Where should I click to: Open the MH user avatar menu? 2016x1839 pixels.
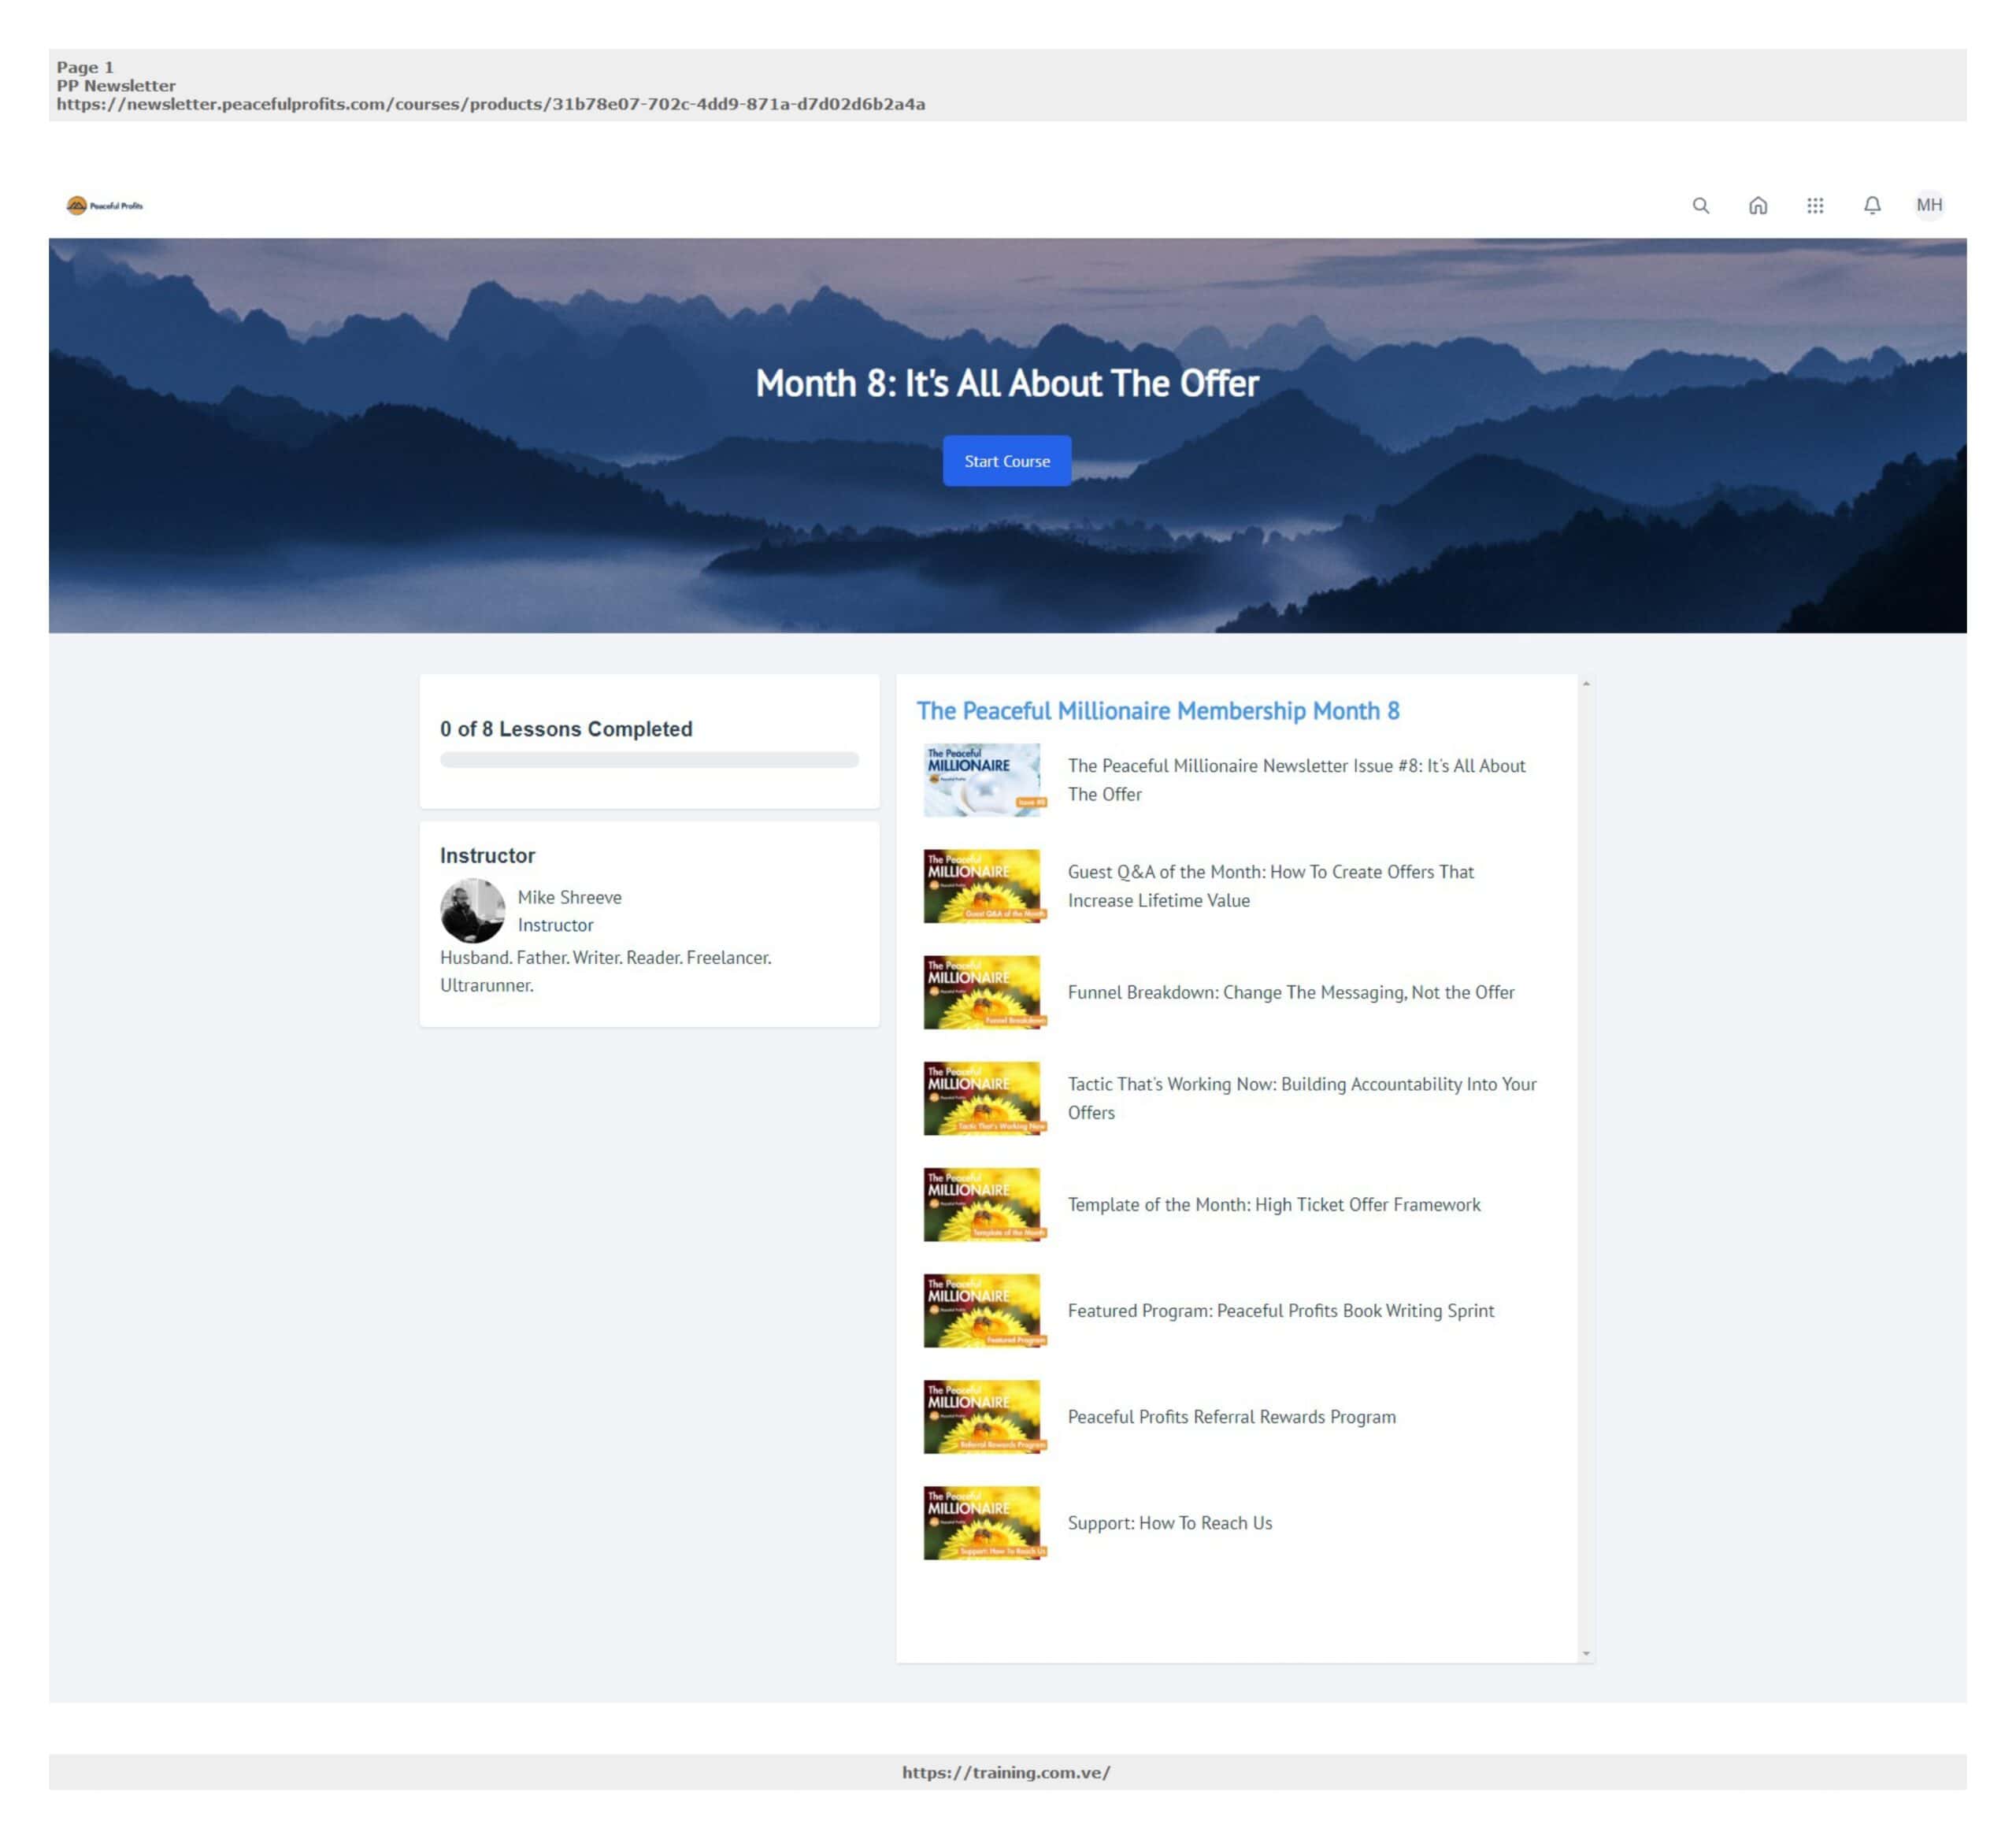tap(1929, 206)
